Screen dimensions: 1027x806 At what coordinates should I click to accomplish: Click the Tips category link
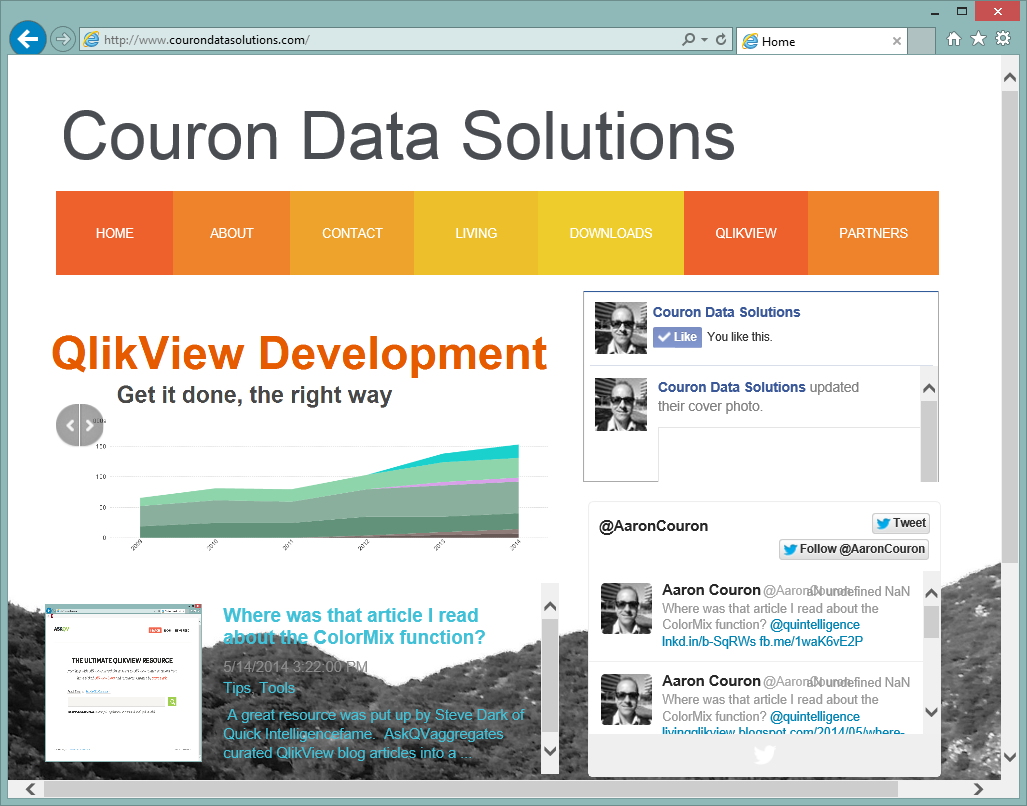pyautogui.click(x=237, y=688)
